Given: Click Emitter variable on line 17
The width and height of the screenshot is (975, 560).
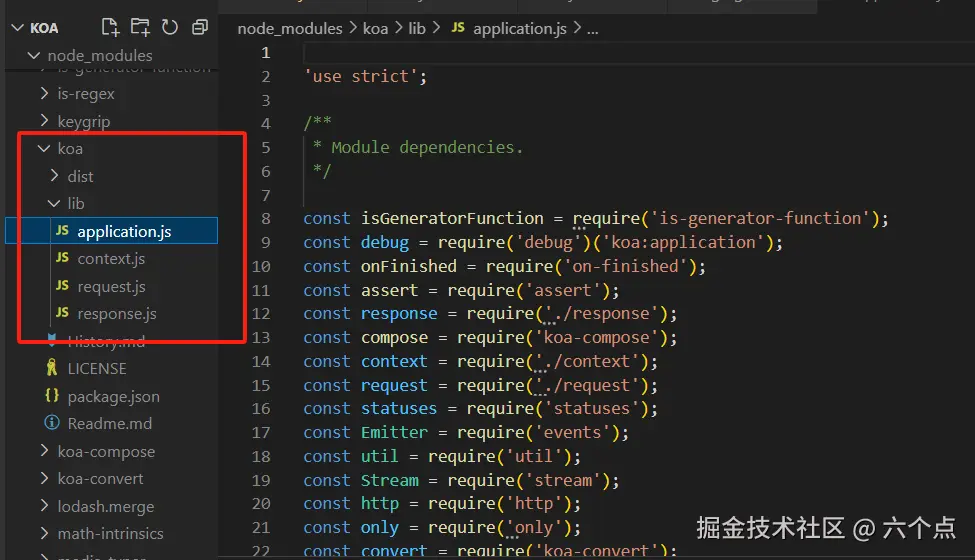Looking at the screenshot, I should pyautogui.click(x=394, y=433).
